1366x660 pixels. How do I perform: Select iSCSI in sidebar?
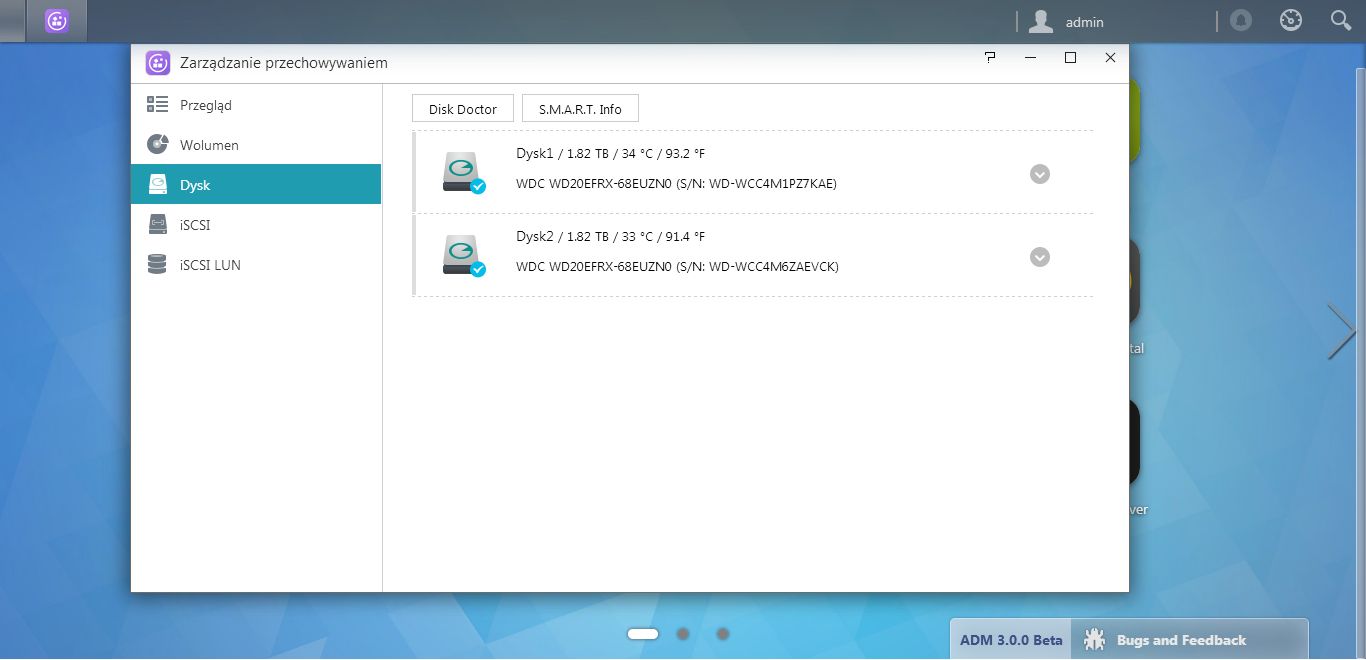click(x=256, y=225)
